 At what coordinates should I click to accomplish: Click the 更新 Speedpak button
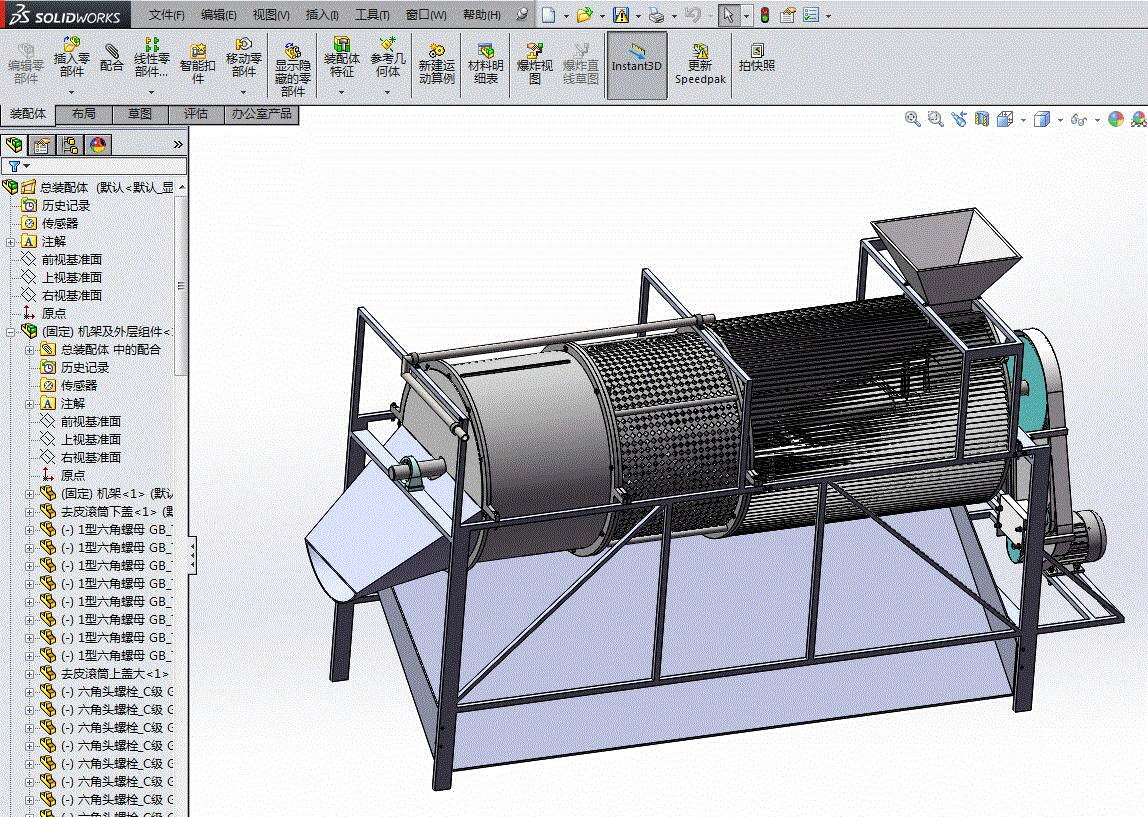[x=700, y=62]
